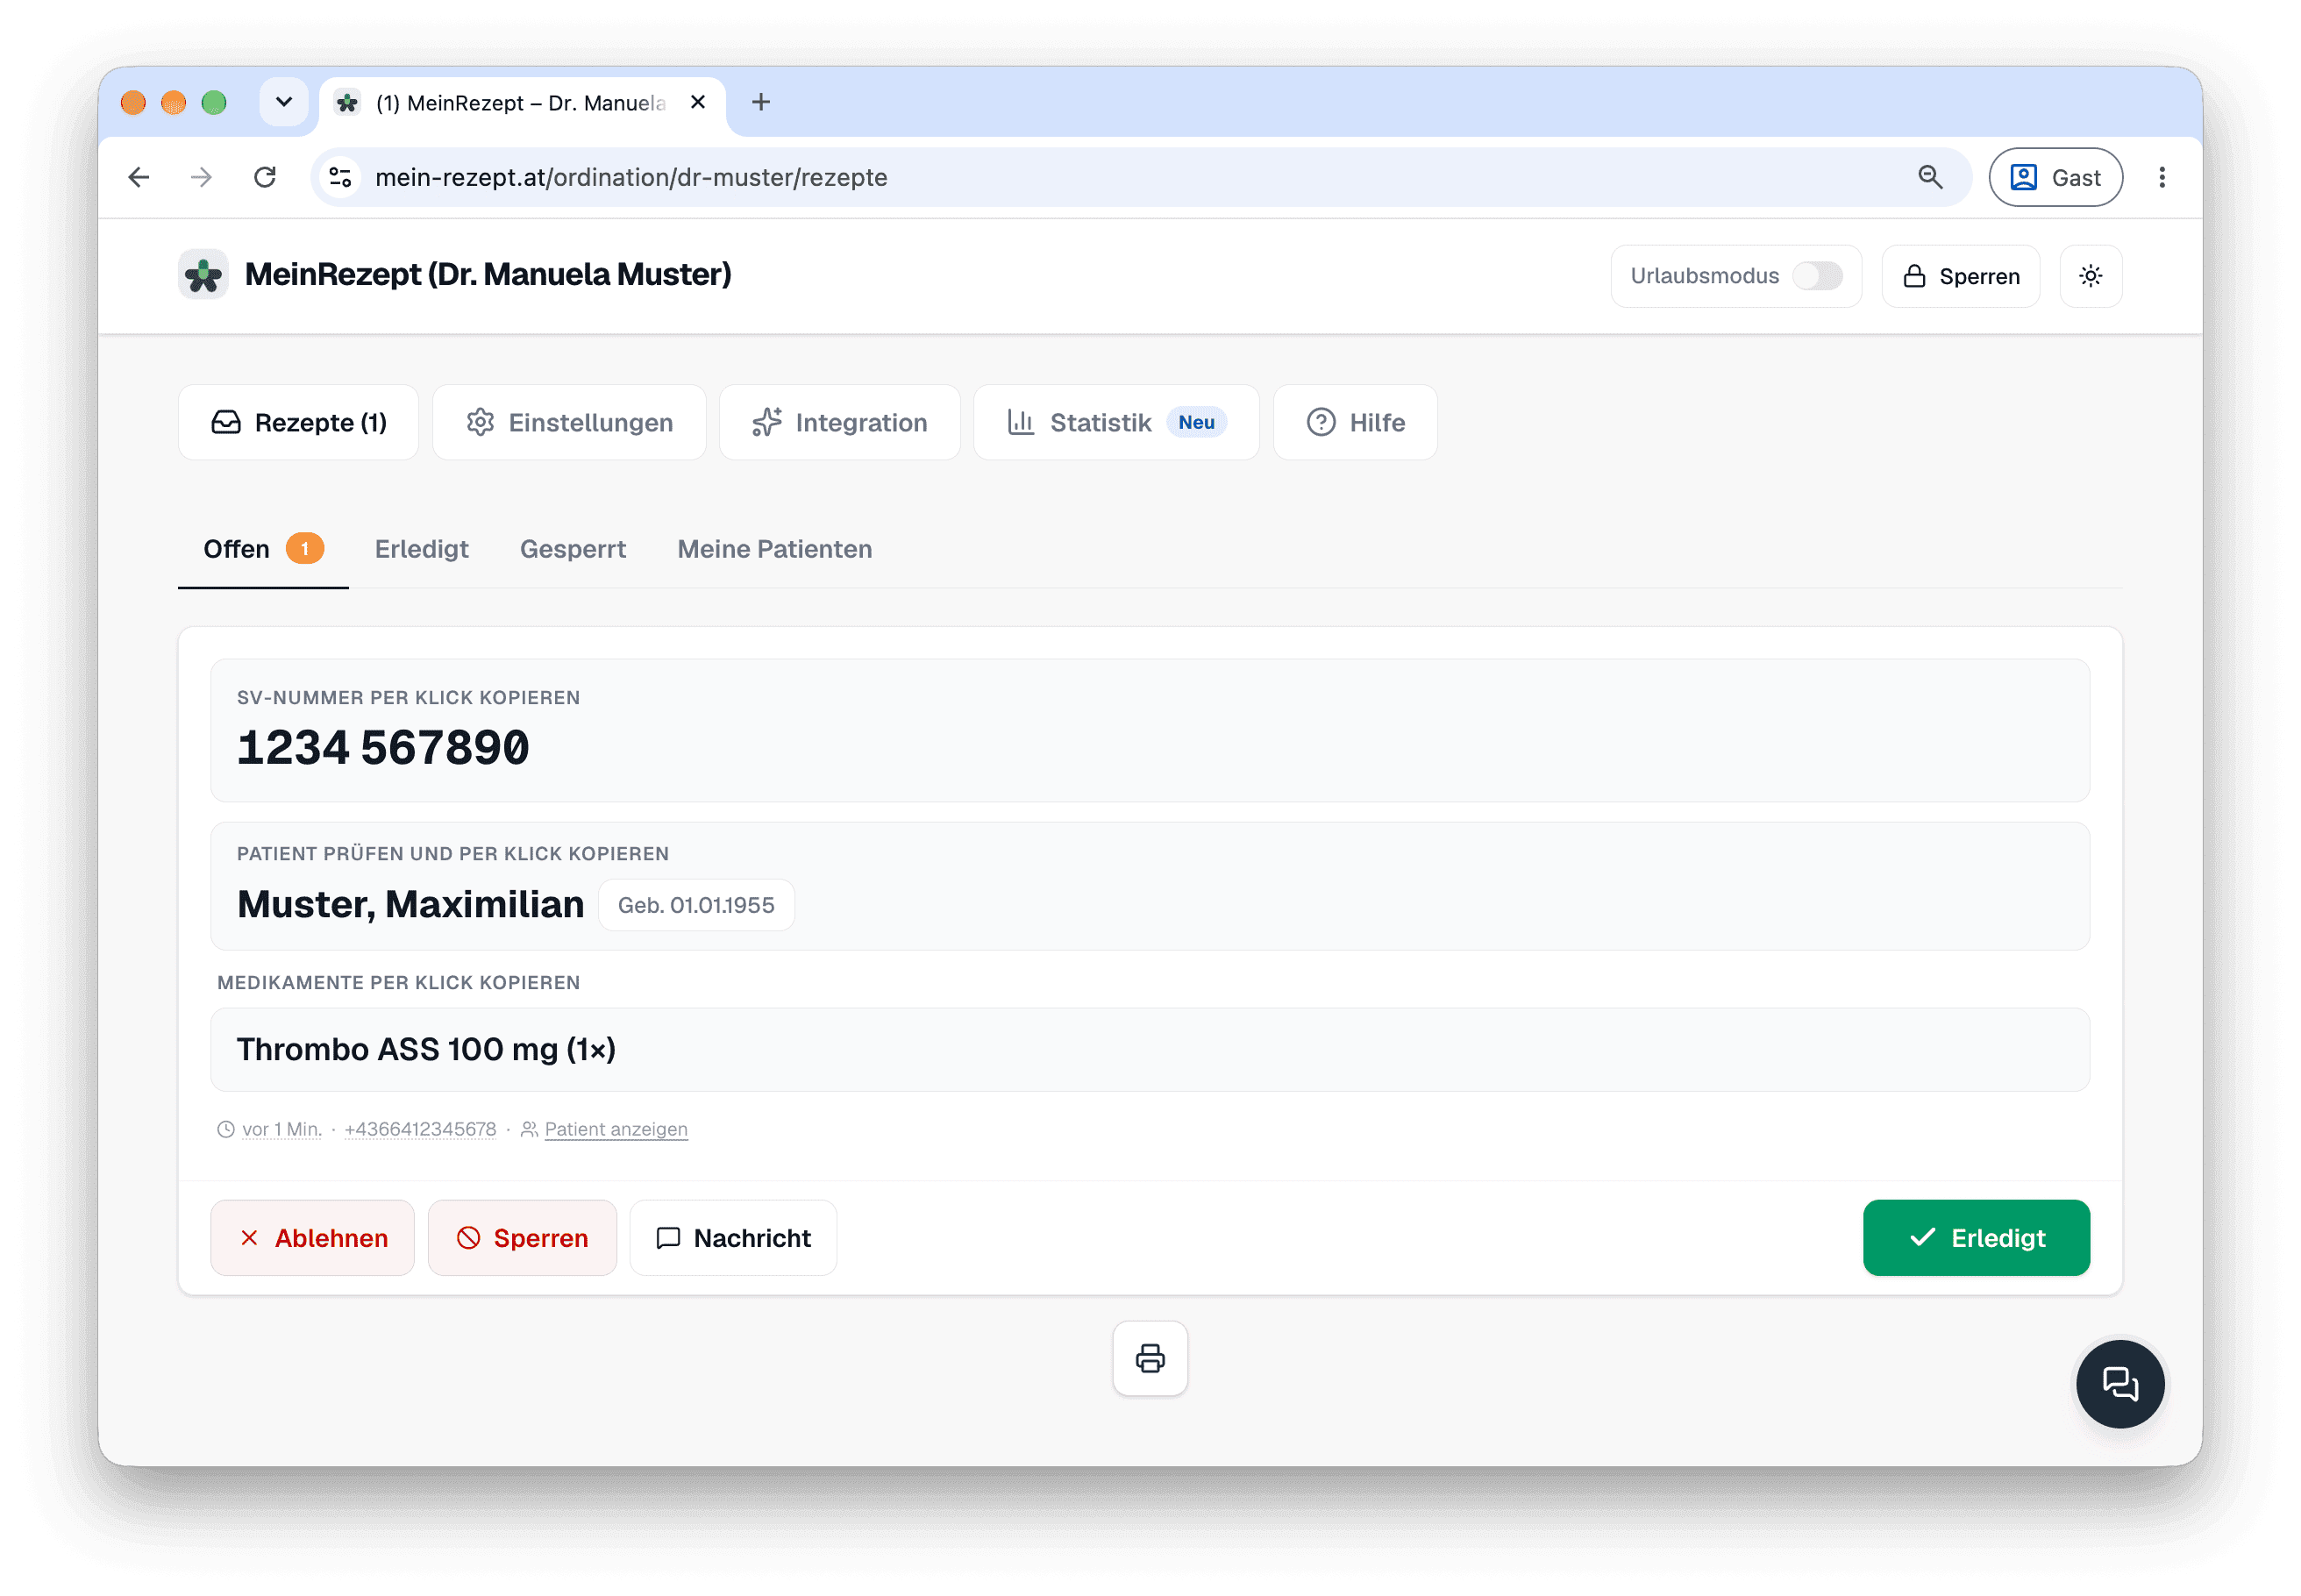Open the Gast profile button
The height and width of the screenshot is (1596, 2301).
click(x=2055, y=177)
